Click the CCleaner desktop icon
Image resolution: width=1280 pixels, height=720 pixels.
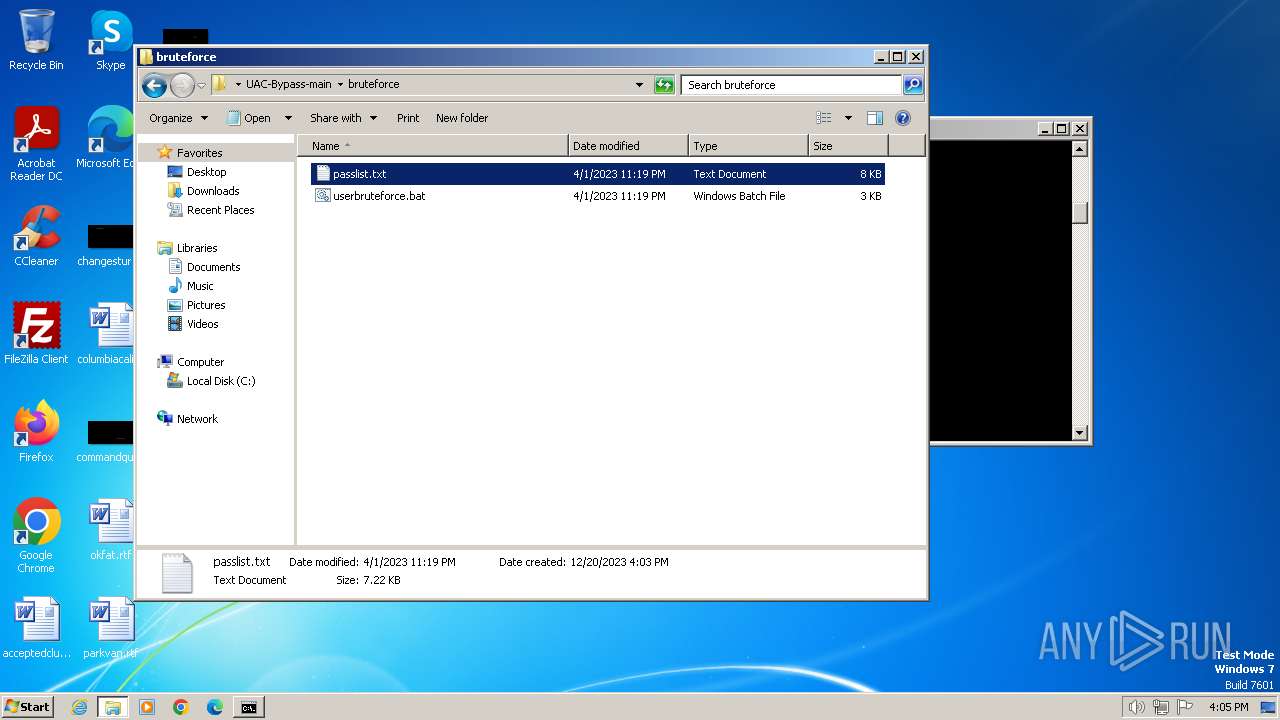coord(36,236)
